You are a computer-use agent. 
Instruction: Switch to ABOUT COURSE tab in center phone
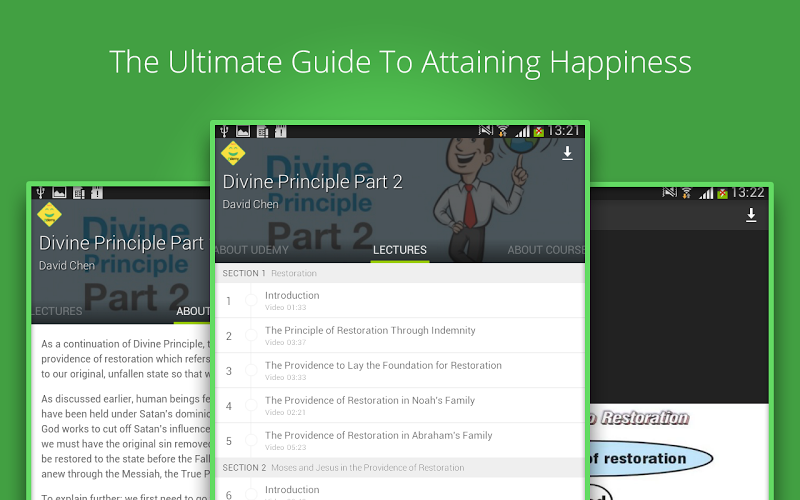(x=546, y=250)
